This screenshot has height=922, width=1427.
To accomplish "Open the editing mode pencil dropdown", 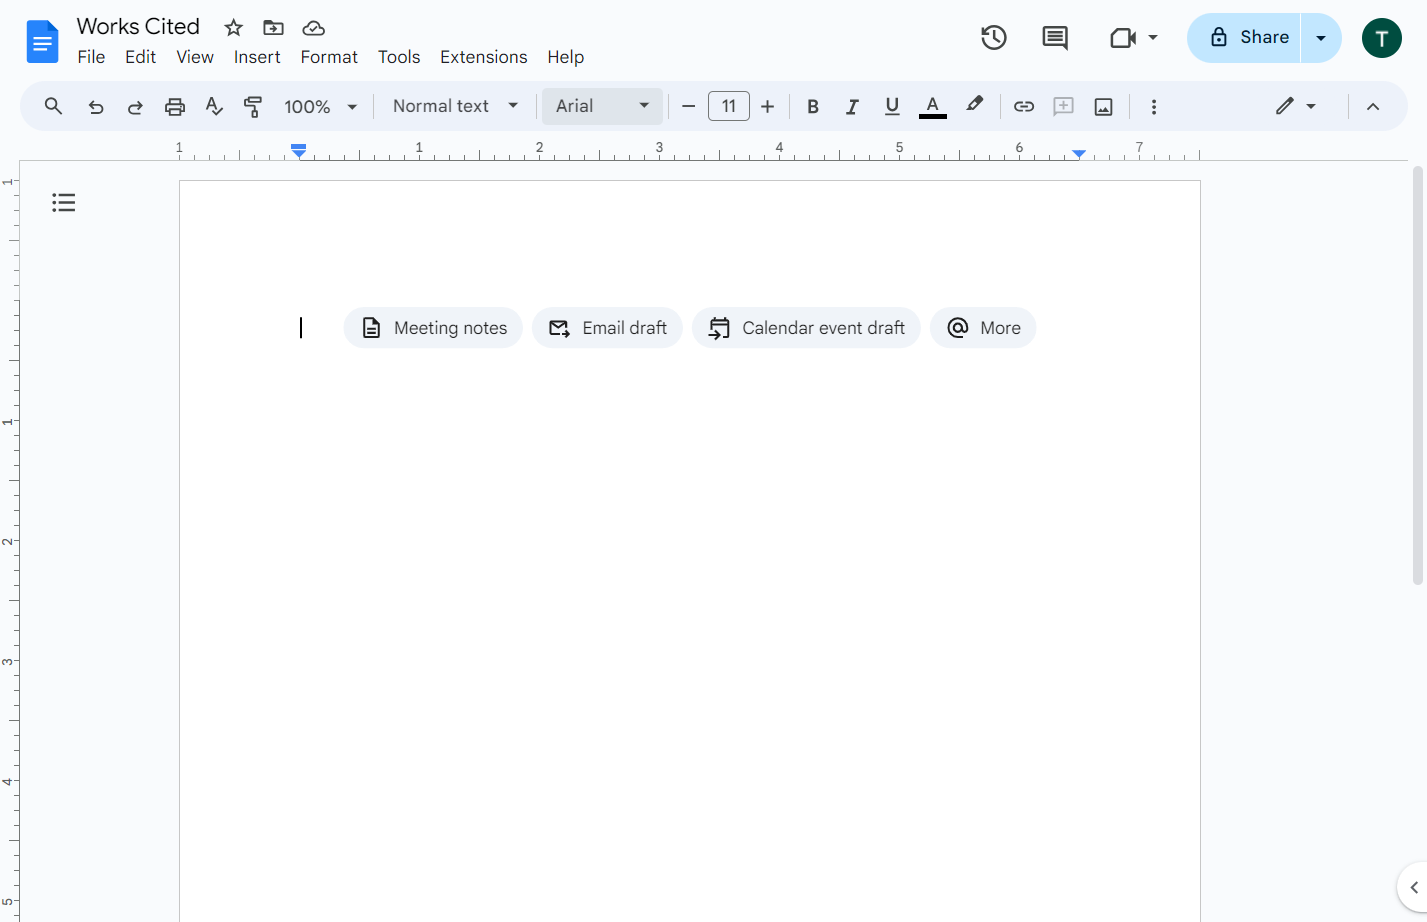I will point(1296,106).
